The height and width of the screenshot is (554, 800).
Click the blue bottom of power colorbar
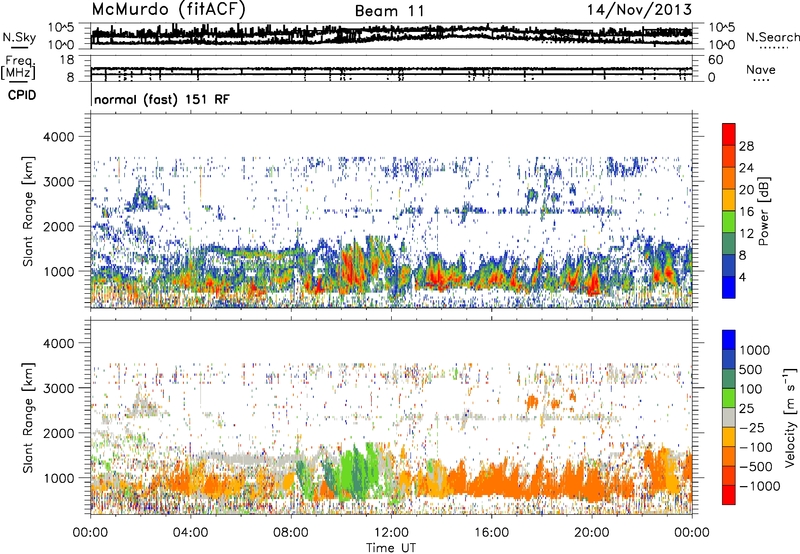pyautogui.click(x=729, y=287)
